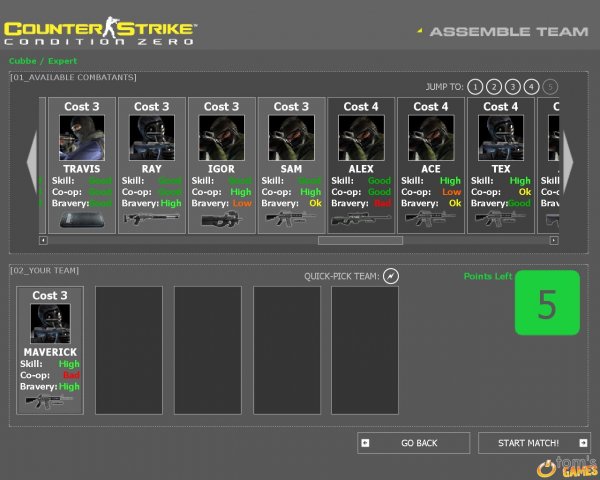
Task: Select Travis's portrait
Action: pyautogui.click(x=82, y=138)
